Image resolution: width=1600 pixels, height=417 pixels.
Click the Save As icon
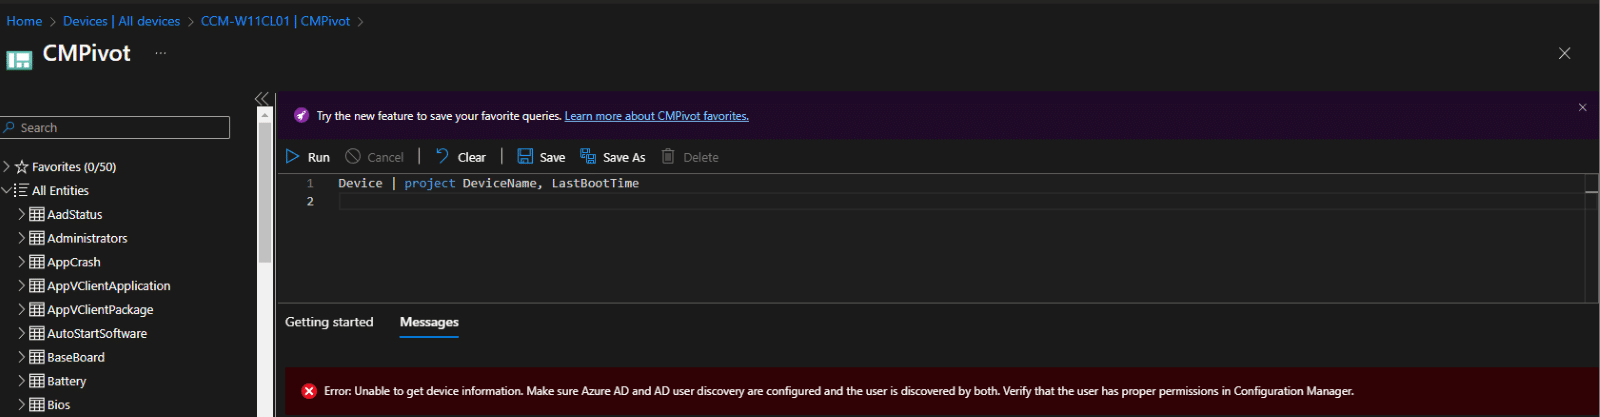pyautogui.click(x=588, y=156)
